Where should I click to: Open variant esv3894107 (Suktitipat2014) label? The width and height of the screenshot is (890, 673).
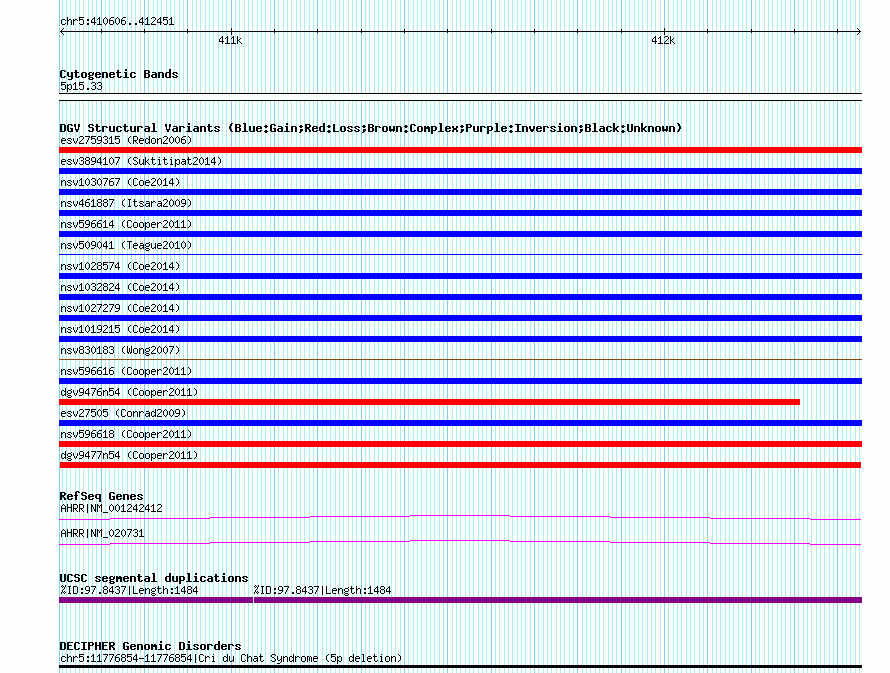tap(141, 161)
